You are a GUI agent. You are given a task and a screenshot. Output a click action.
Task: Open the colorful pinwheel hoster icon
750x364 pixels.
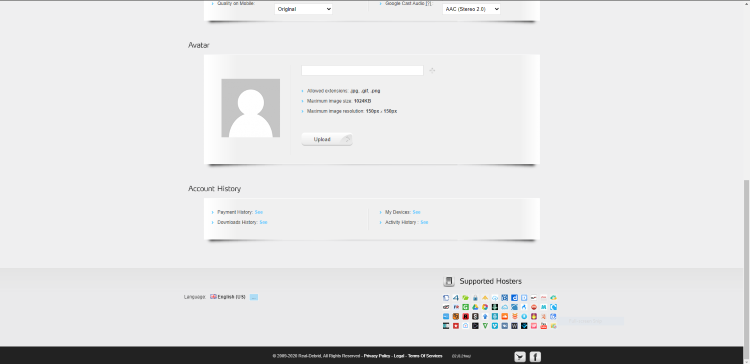pos(485,307)
